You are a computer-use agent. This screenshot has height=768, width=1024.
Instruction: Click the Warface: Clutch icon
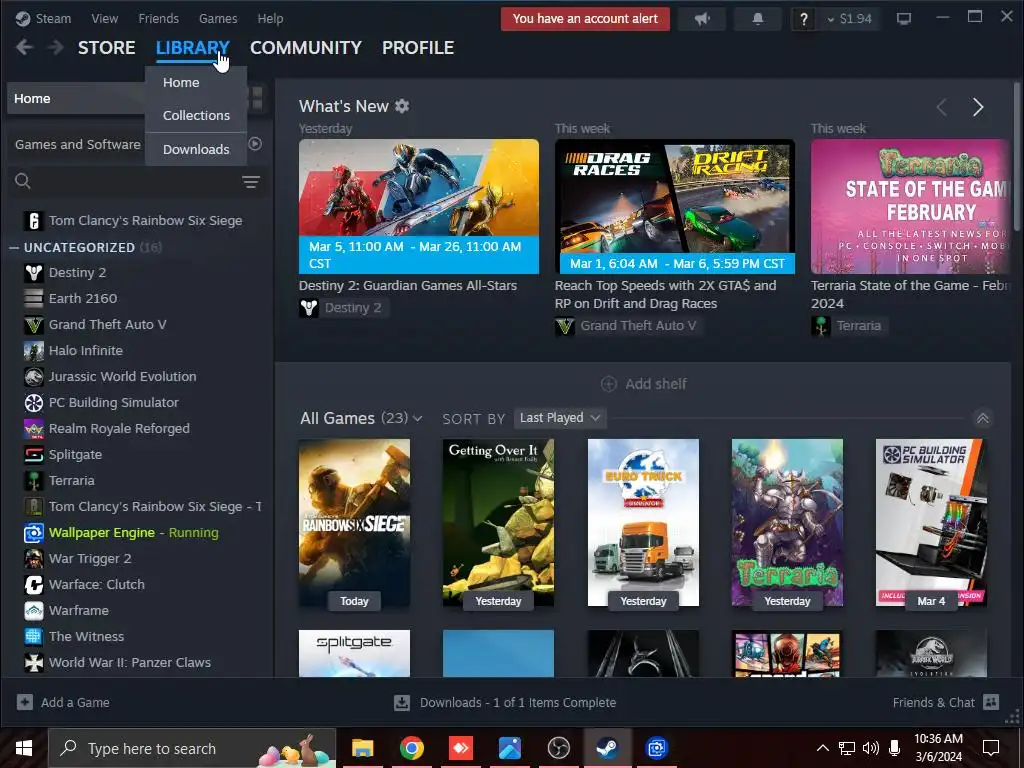34,584
